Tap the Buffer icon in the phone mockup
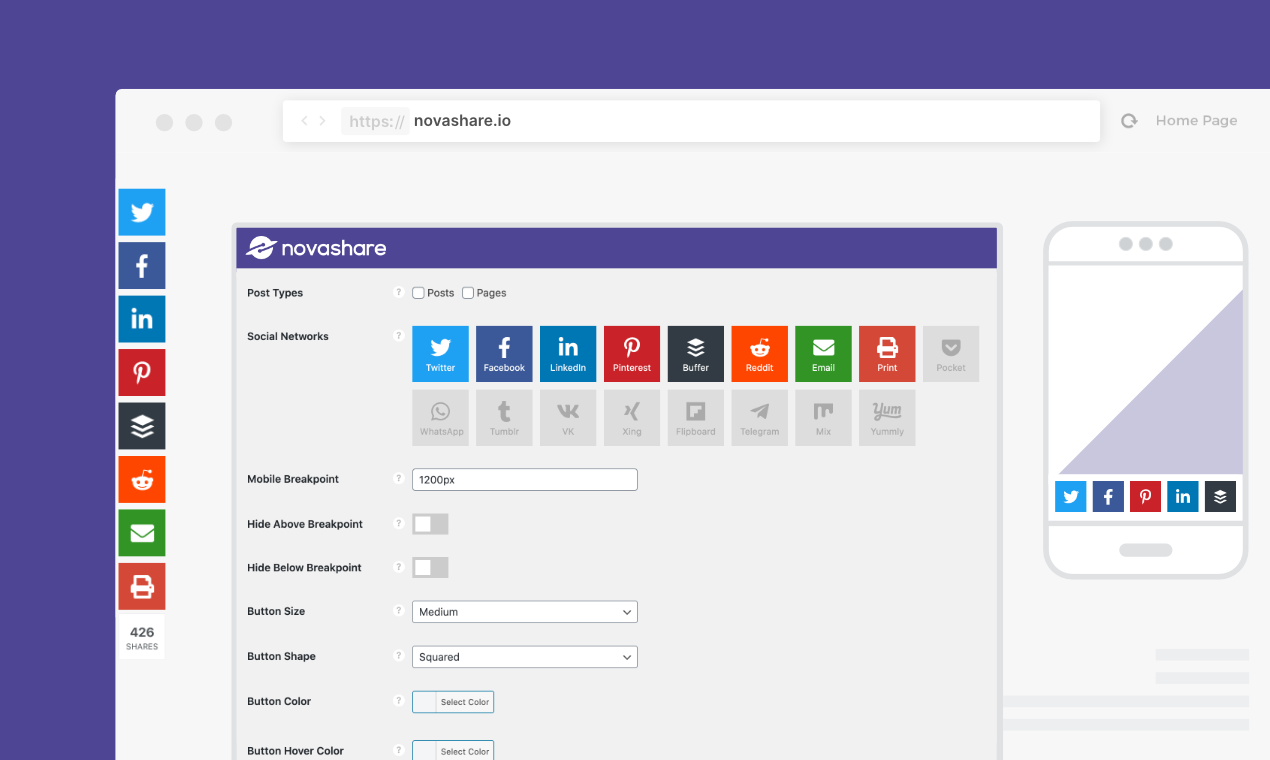Screen dimensions: 1270x760 [1221, 496]
